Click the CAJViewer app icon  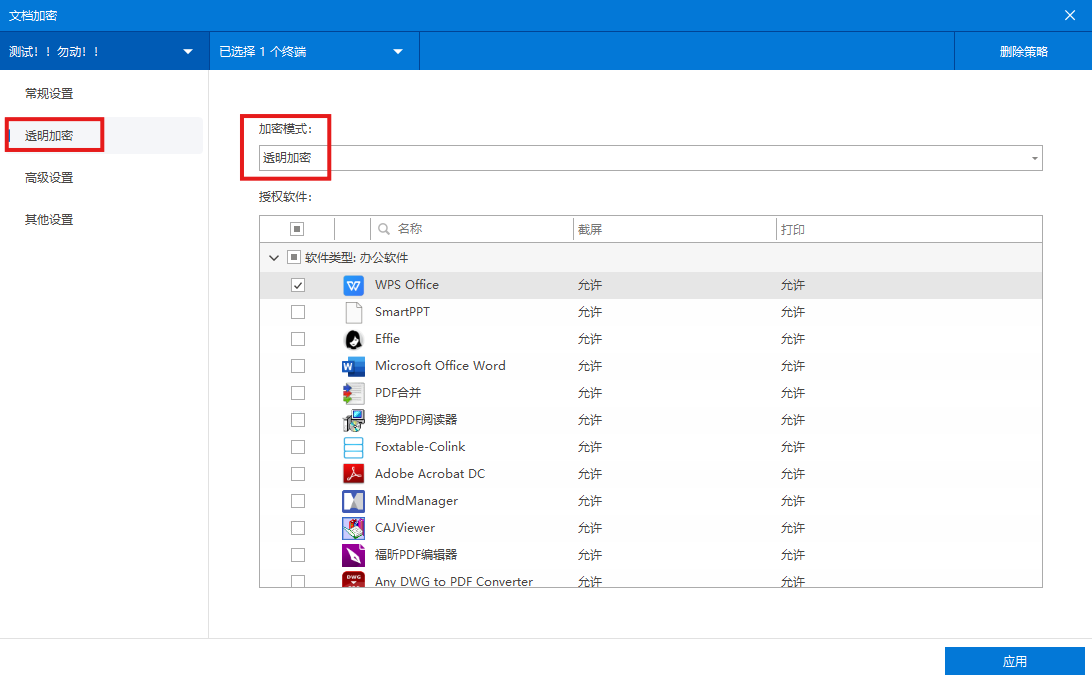pyautogui.click(x=353, y=528)
